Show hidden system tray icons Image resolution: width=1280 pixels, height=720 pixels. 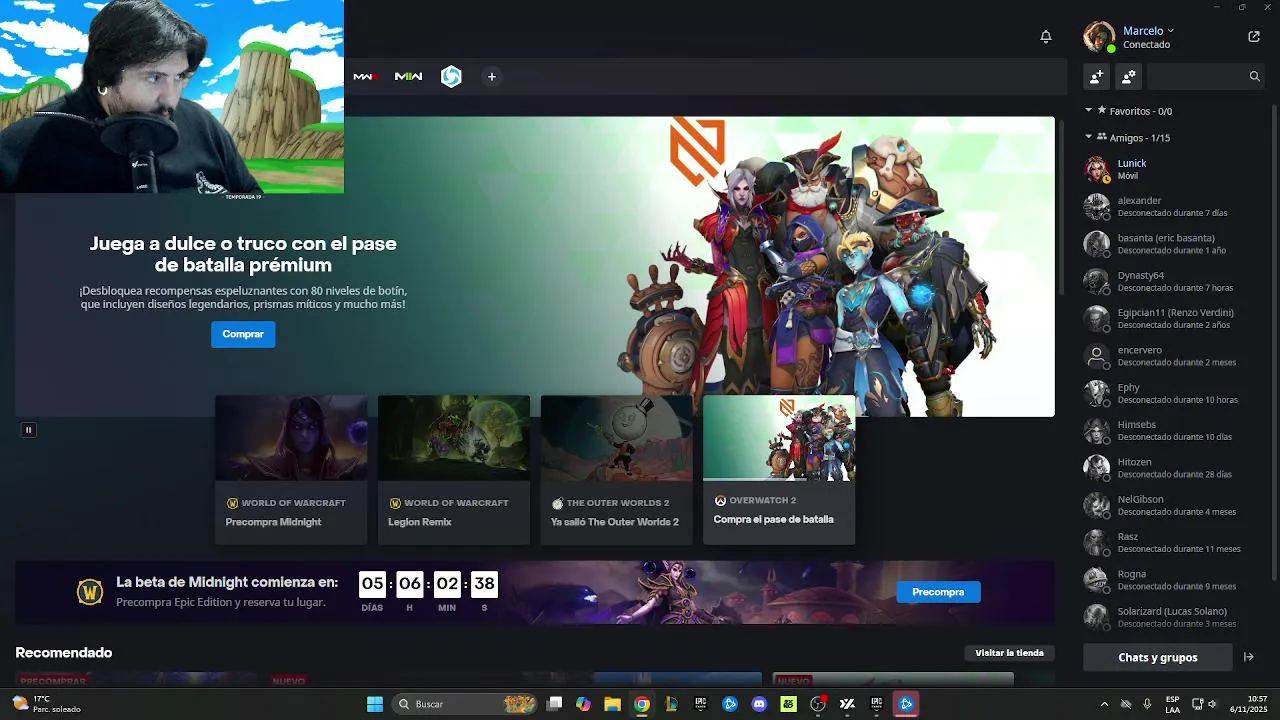1104,704
